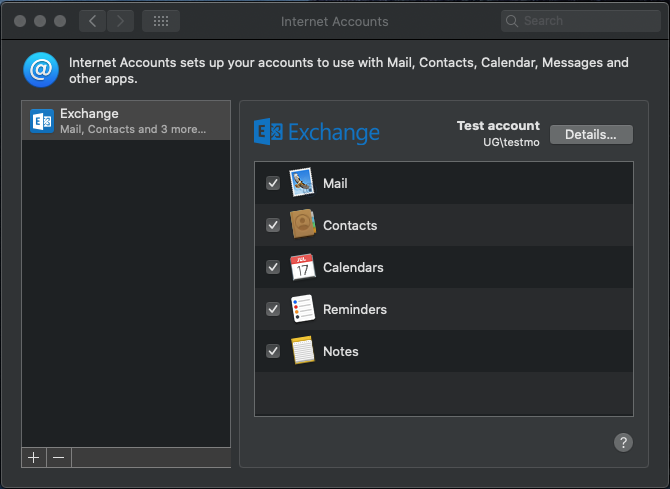Click the Notes app icon
This screenshot has height=489, width=670.
303,351
